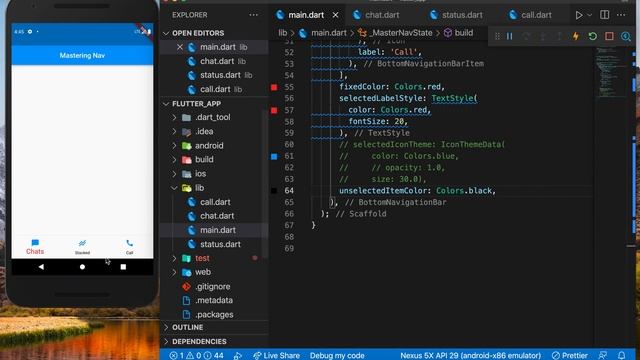Pause the debug session
The image size is (640, 360).
coord(509,36)
